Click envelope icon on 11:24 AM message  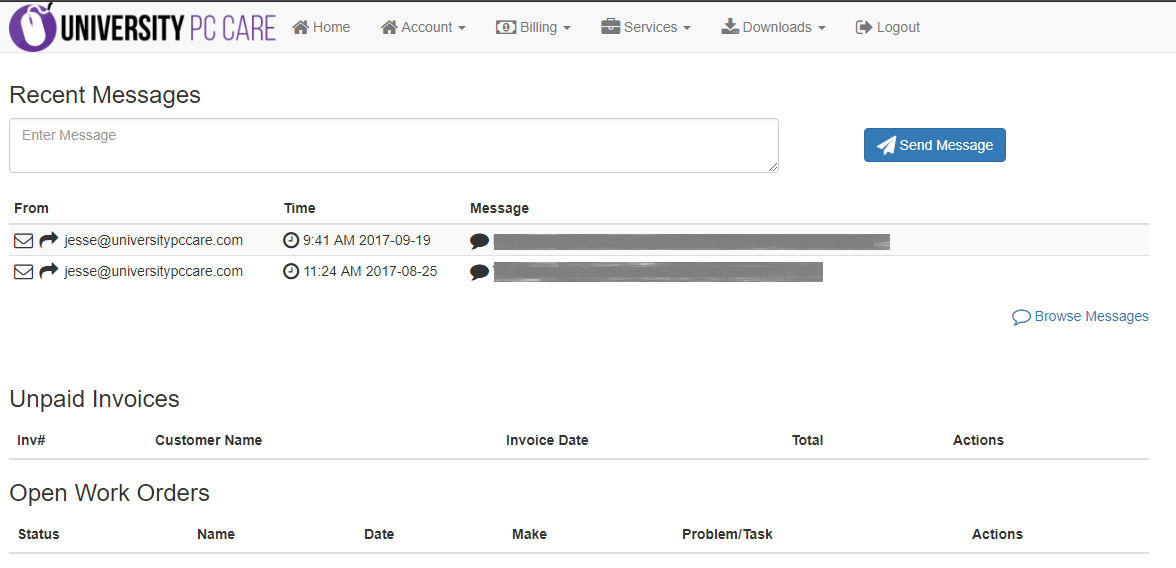[23, 271]
